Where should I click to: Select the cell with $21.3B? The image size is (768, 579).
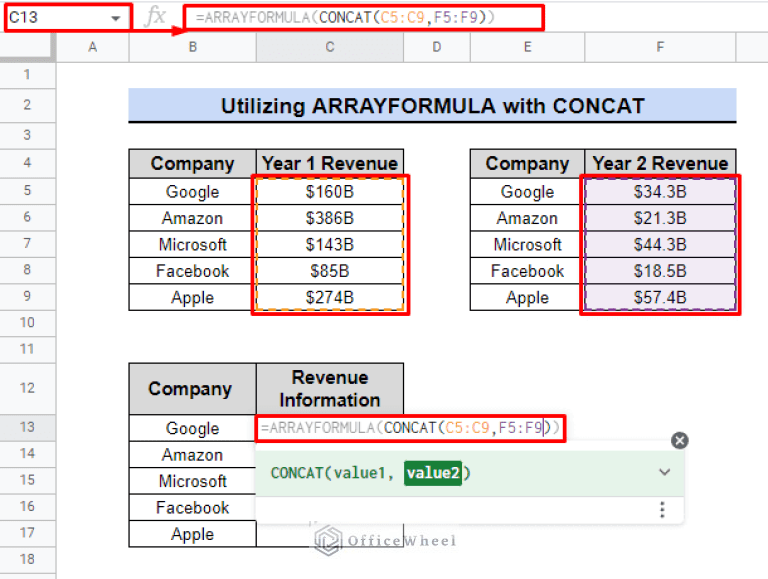pyautogui.click(x=660, y=218)
